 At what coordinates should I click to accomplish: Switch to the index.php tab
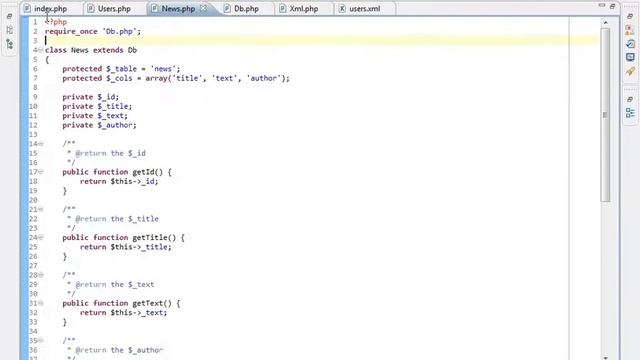(51, 9)
